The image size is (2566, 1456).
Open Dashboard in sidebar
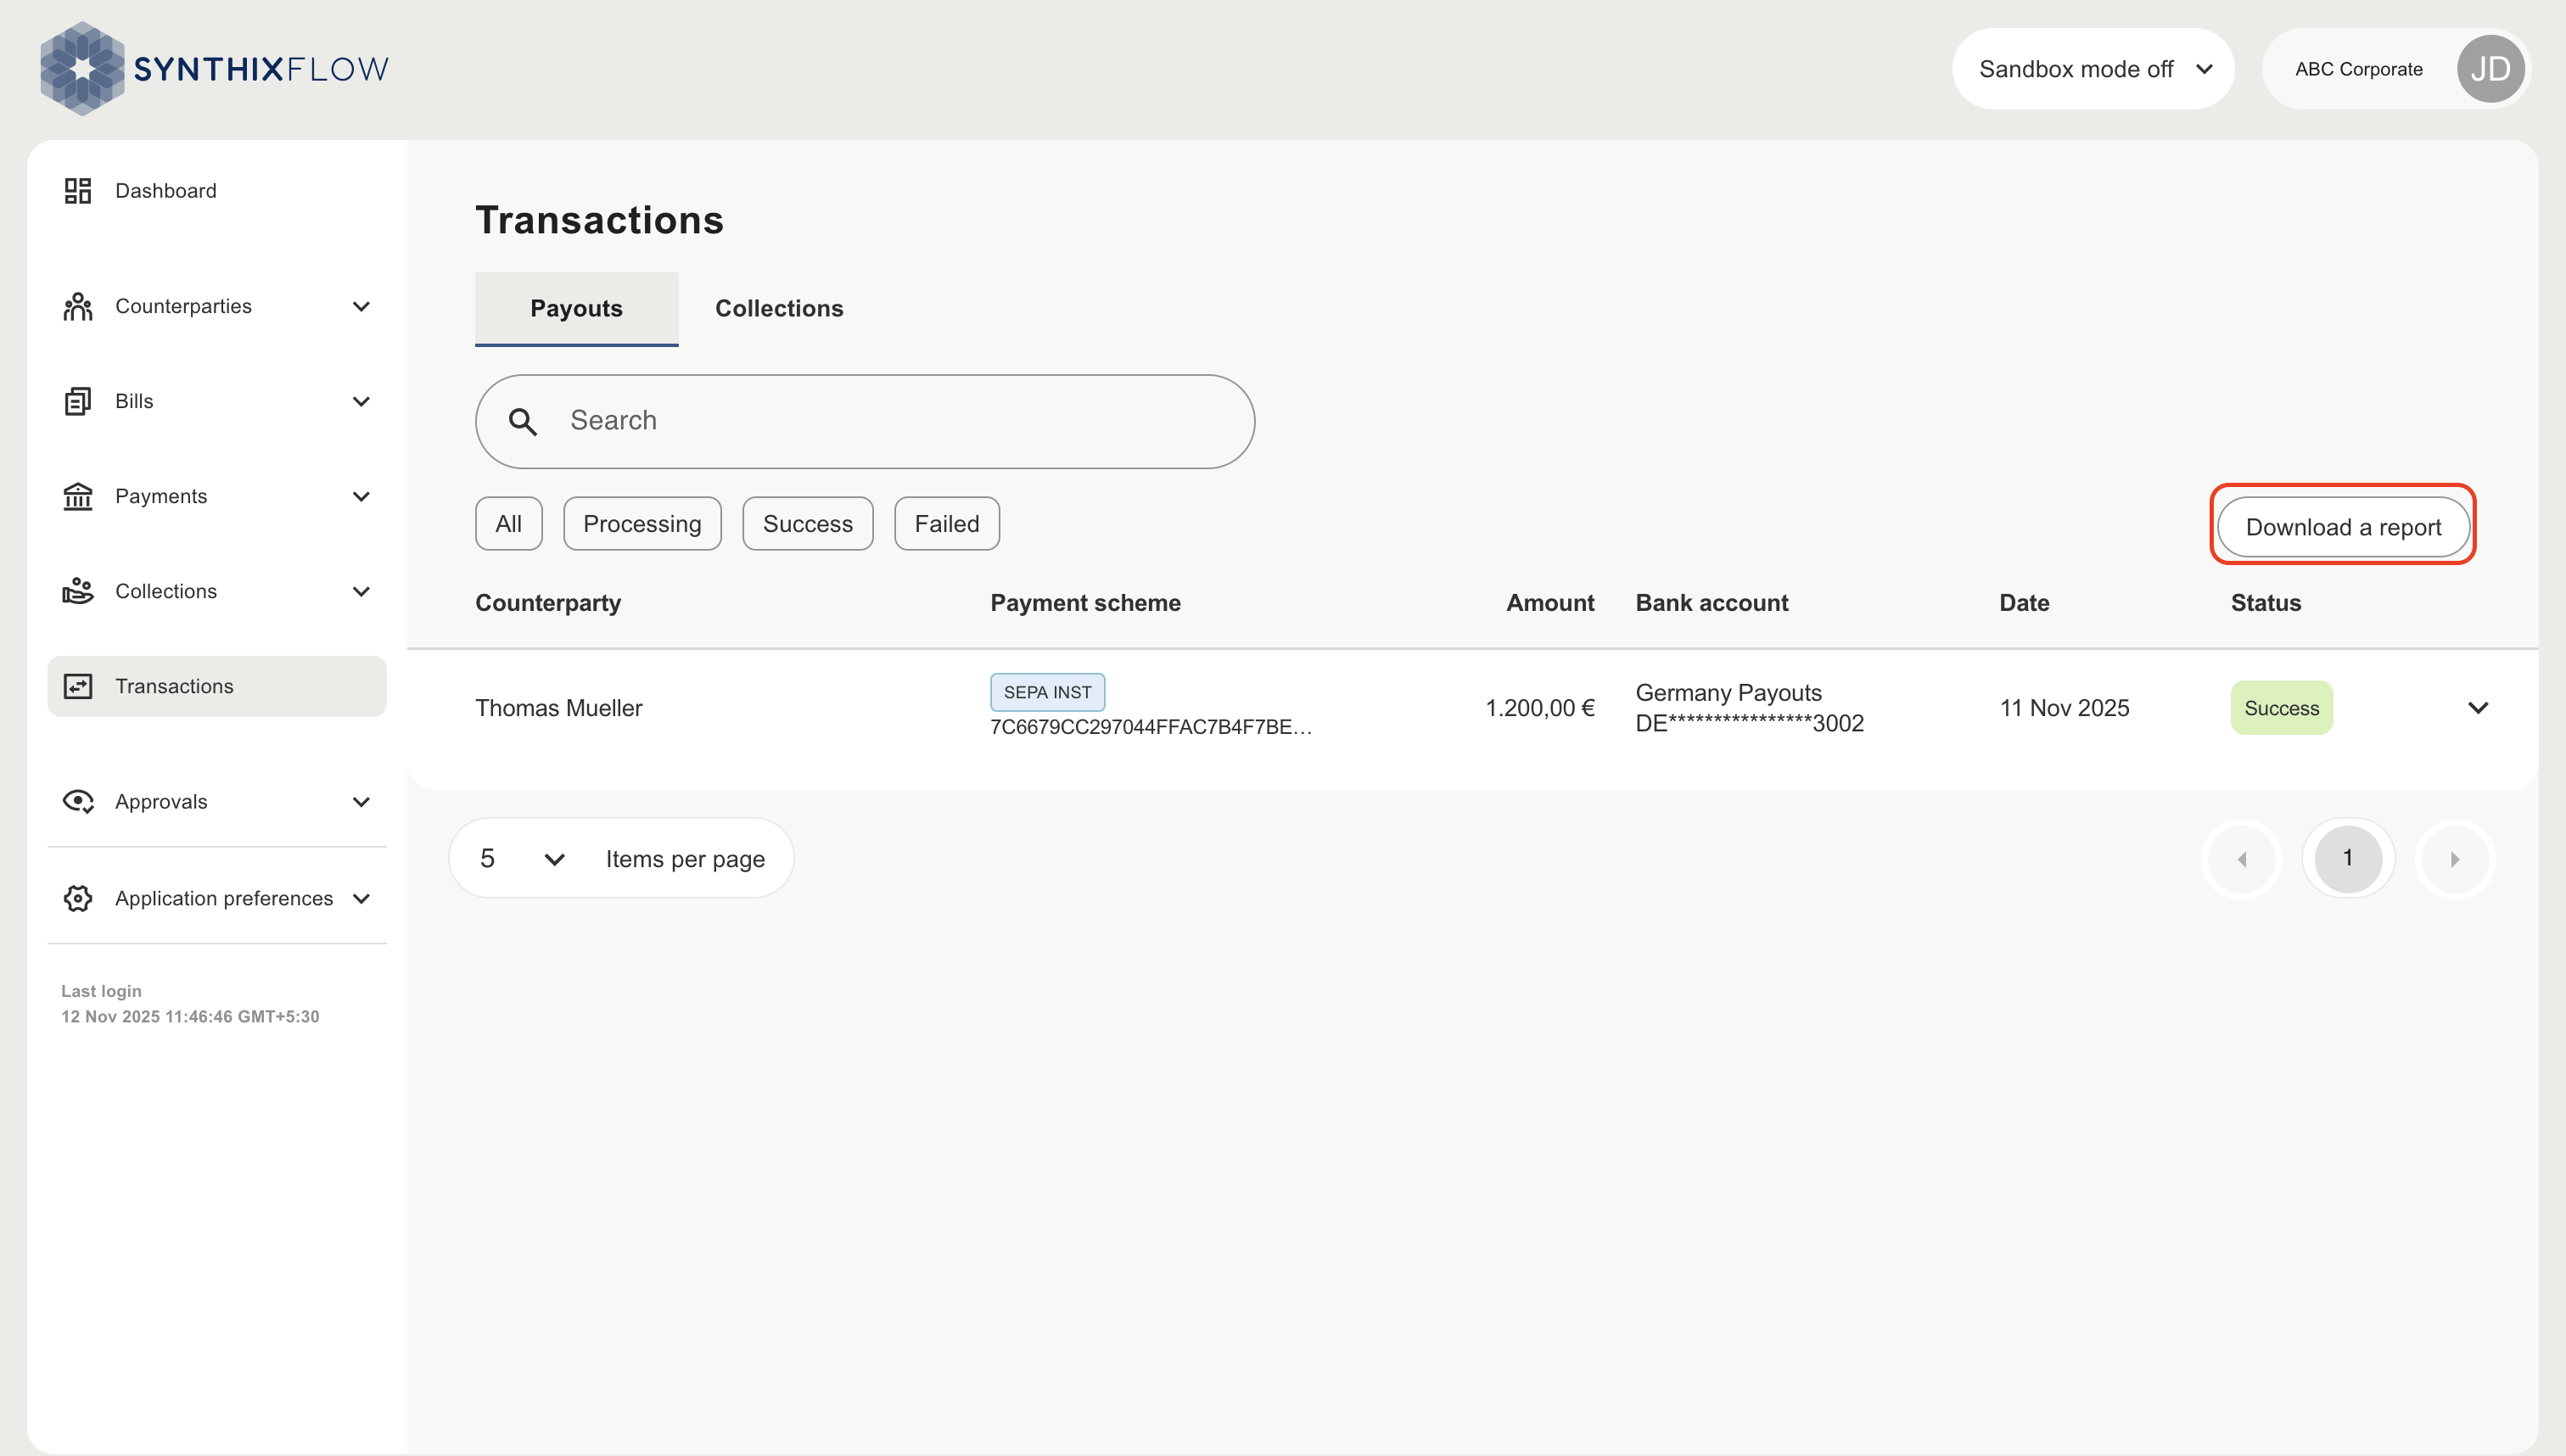coord(217,191)
